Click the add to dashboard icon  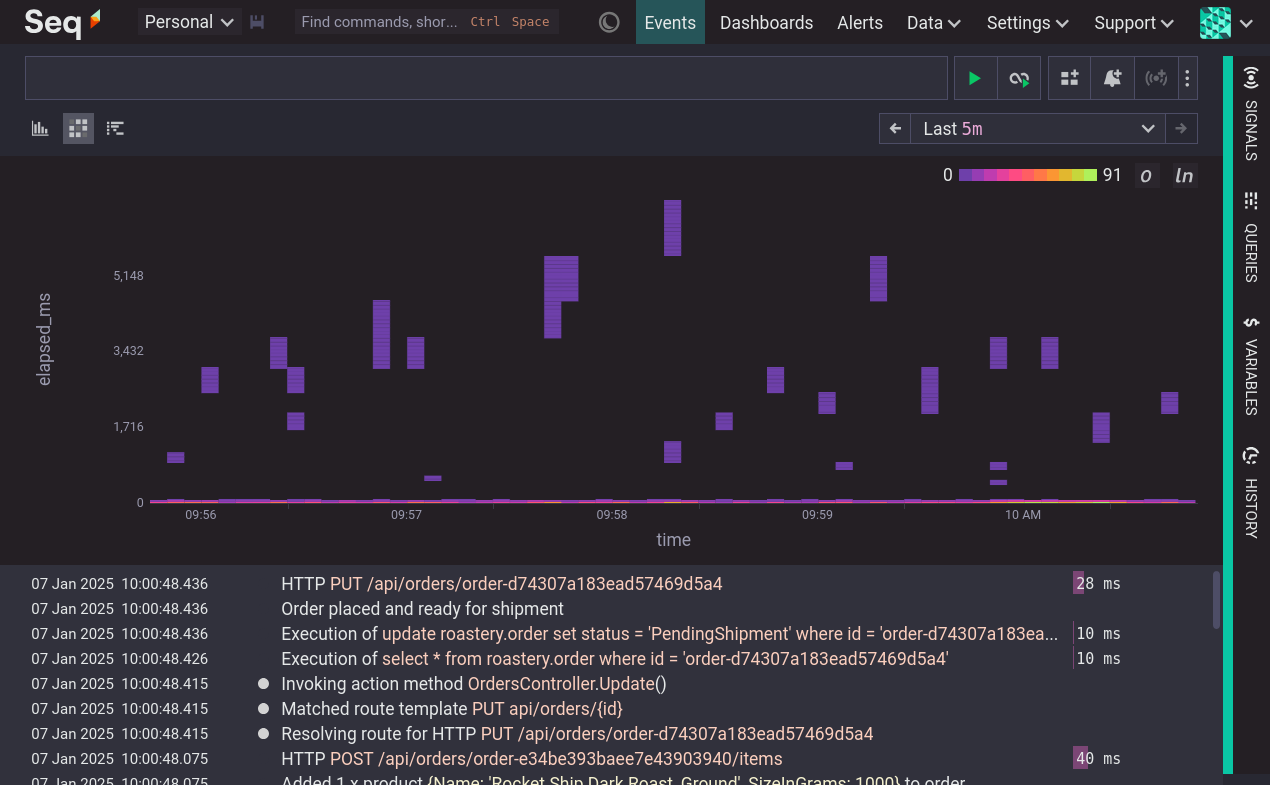coord(1069,78)
